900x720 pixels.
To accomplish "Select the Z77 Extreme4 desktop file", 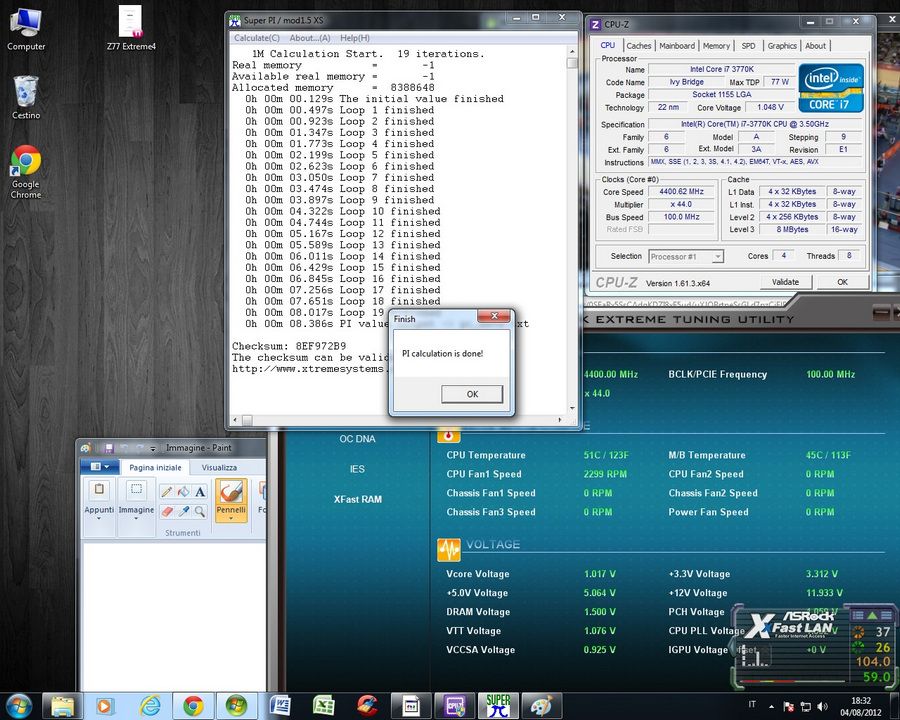I will pyautogui.click(x=131, y=29).
